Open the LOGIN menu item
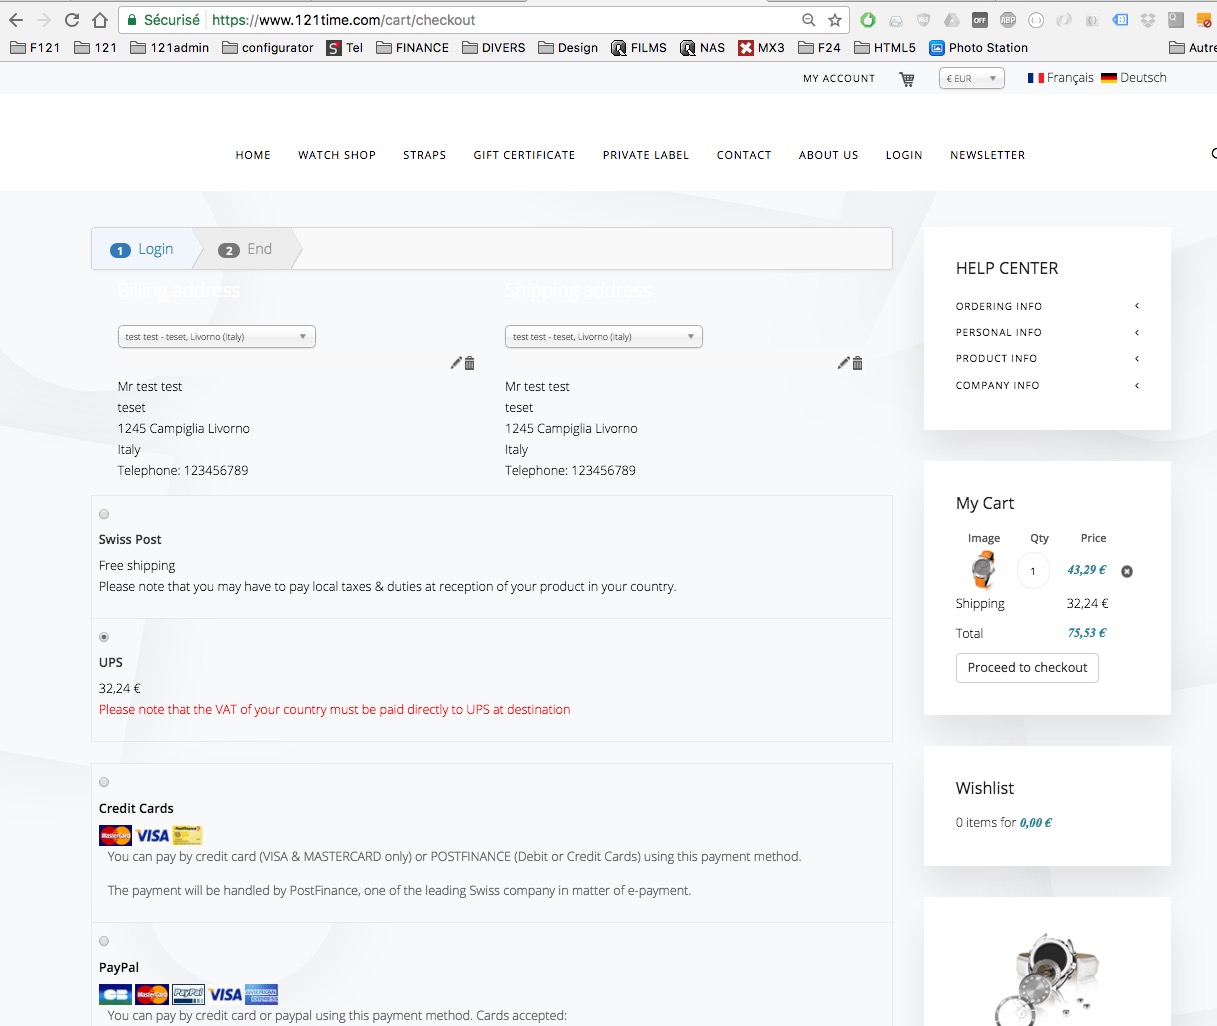Image resolution: width=1217 pixels, height=1026 pixels. pyautogui.click(x=904, y=155)
